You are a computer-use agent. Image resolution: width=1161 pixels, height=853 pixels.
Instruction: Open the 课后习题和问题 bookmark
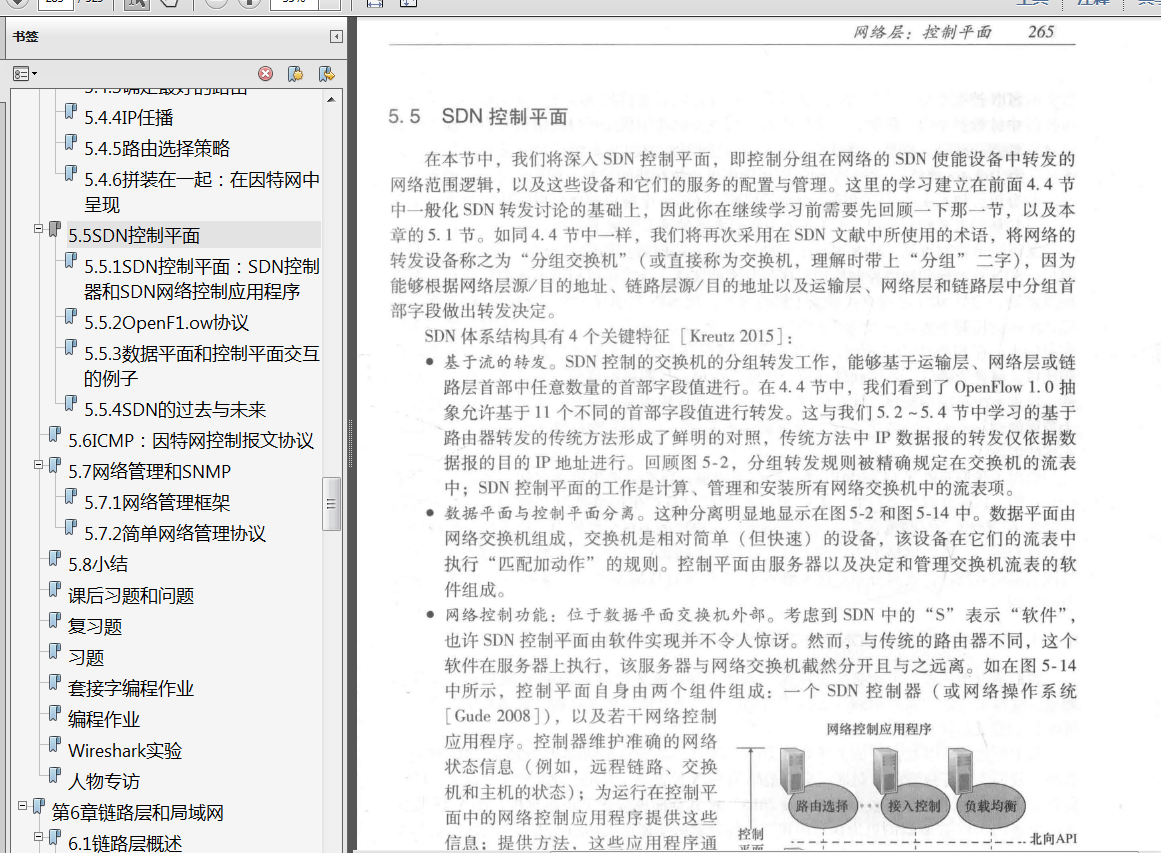pyautogui.click(x=131, y=596)
